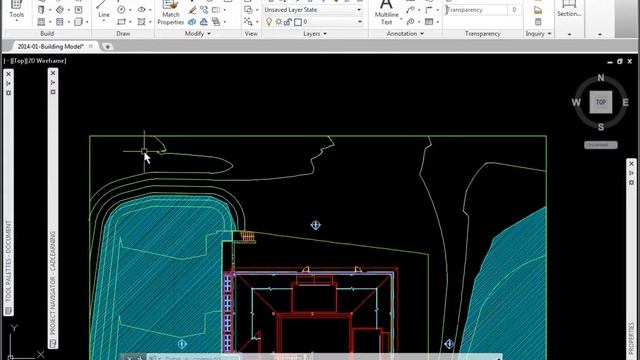Image resolution: width=640 pixels, height=360 pixels.
Task: Select the Ellipse tool in Draw panel
Action: pyautogui.click(x=142, y=9)
